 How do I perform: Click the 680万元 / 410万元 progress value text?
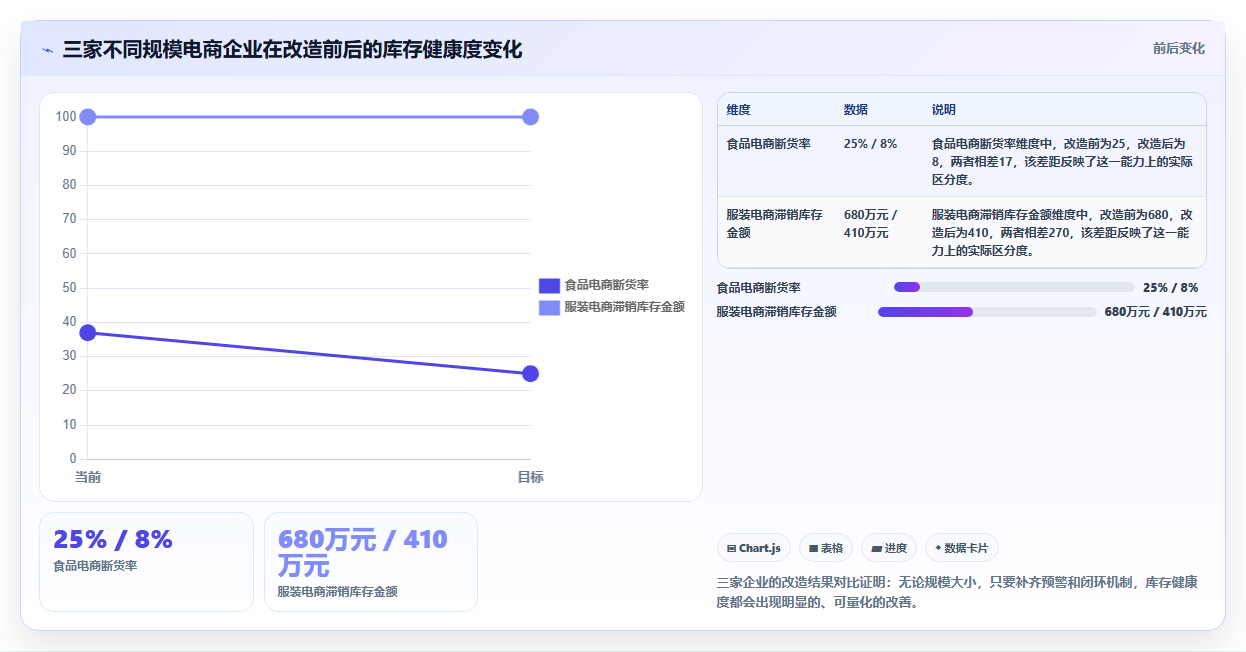point(1155,312)
